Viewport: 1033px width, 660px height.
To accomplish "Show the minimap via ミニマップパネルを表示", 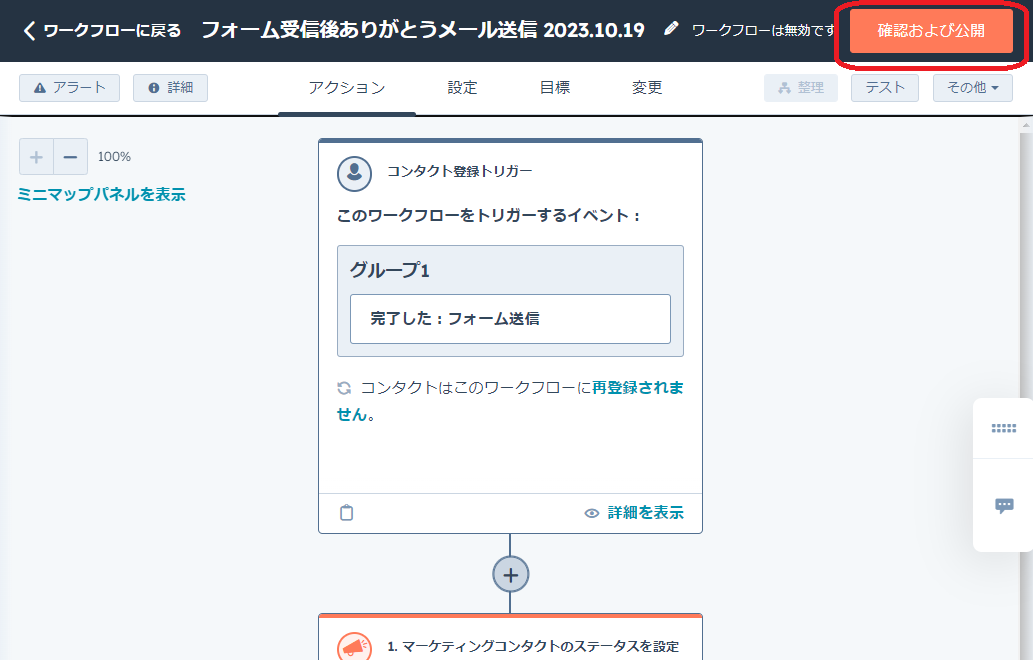I will [101, 194].
